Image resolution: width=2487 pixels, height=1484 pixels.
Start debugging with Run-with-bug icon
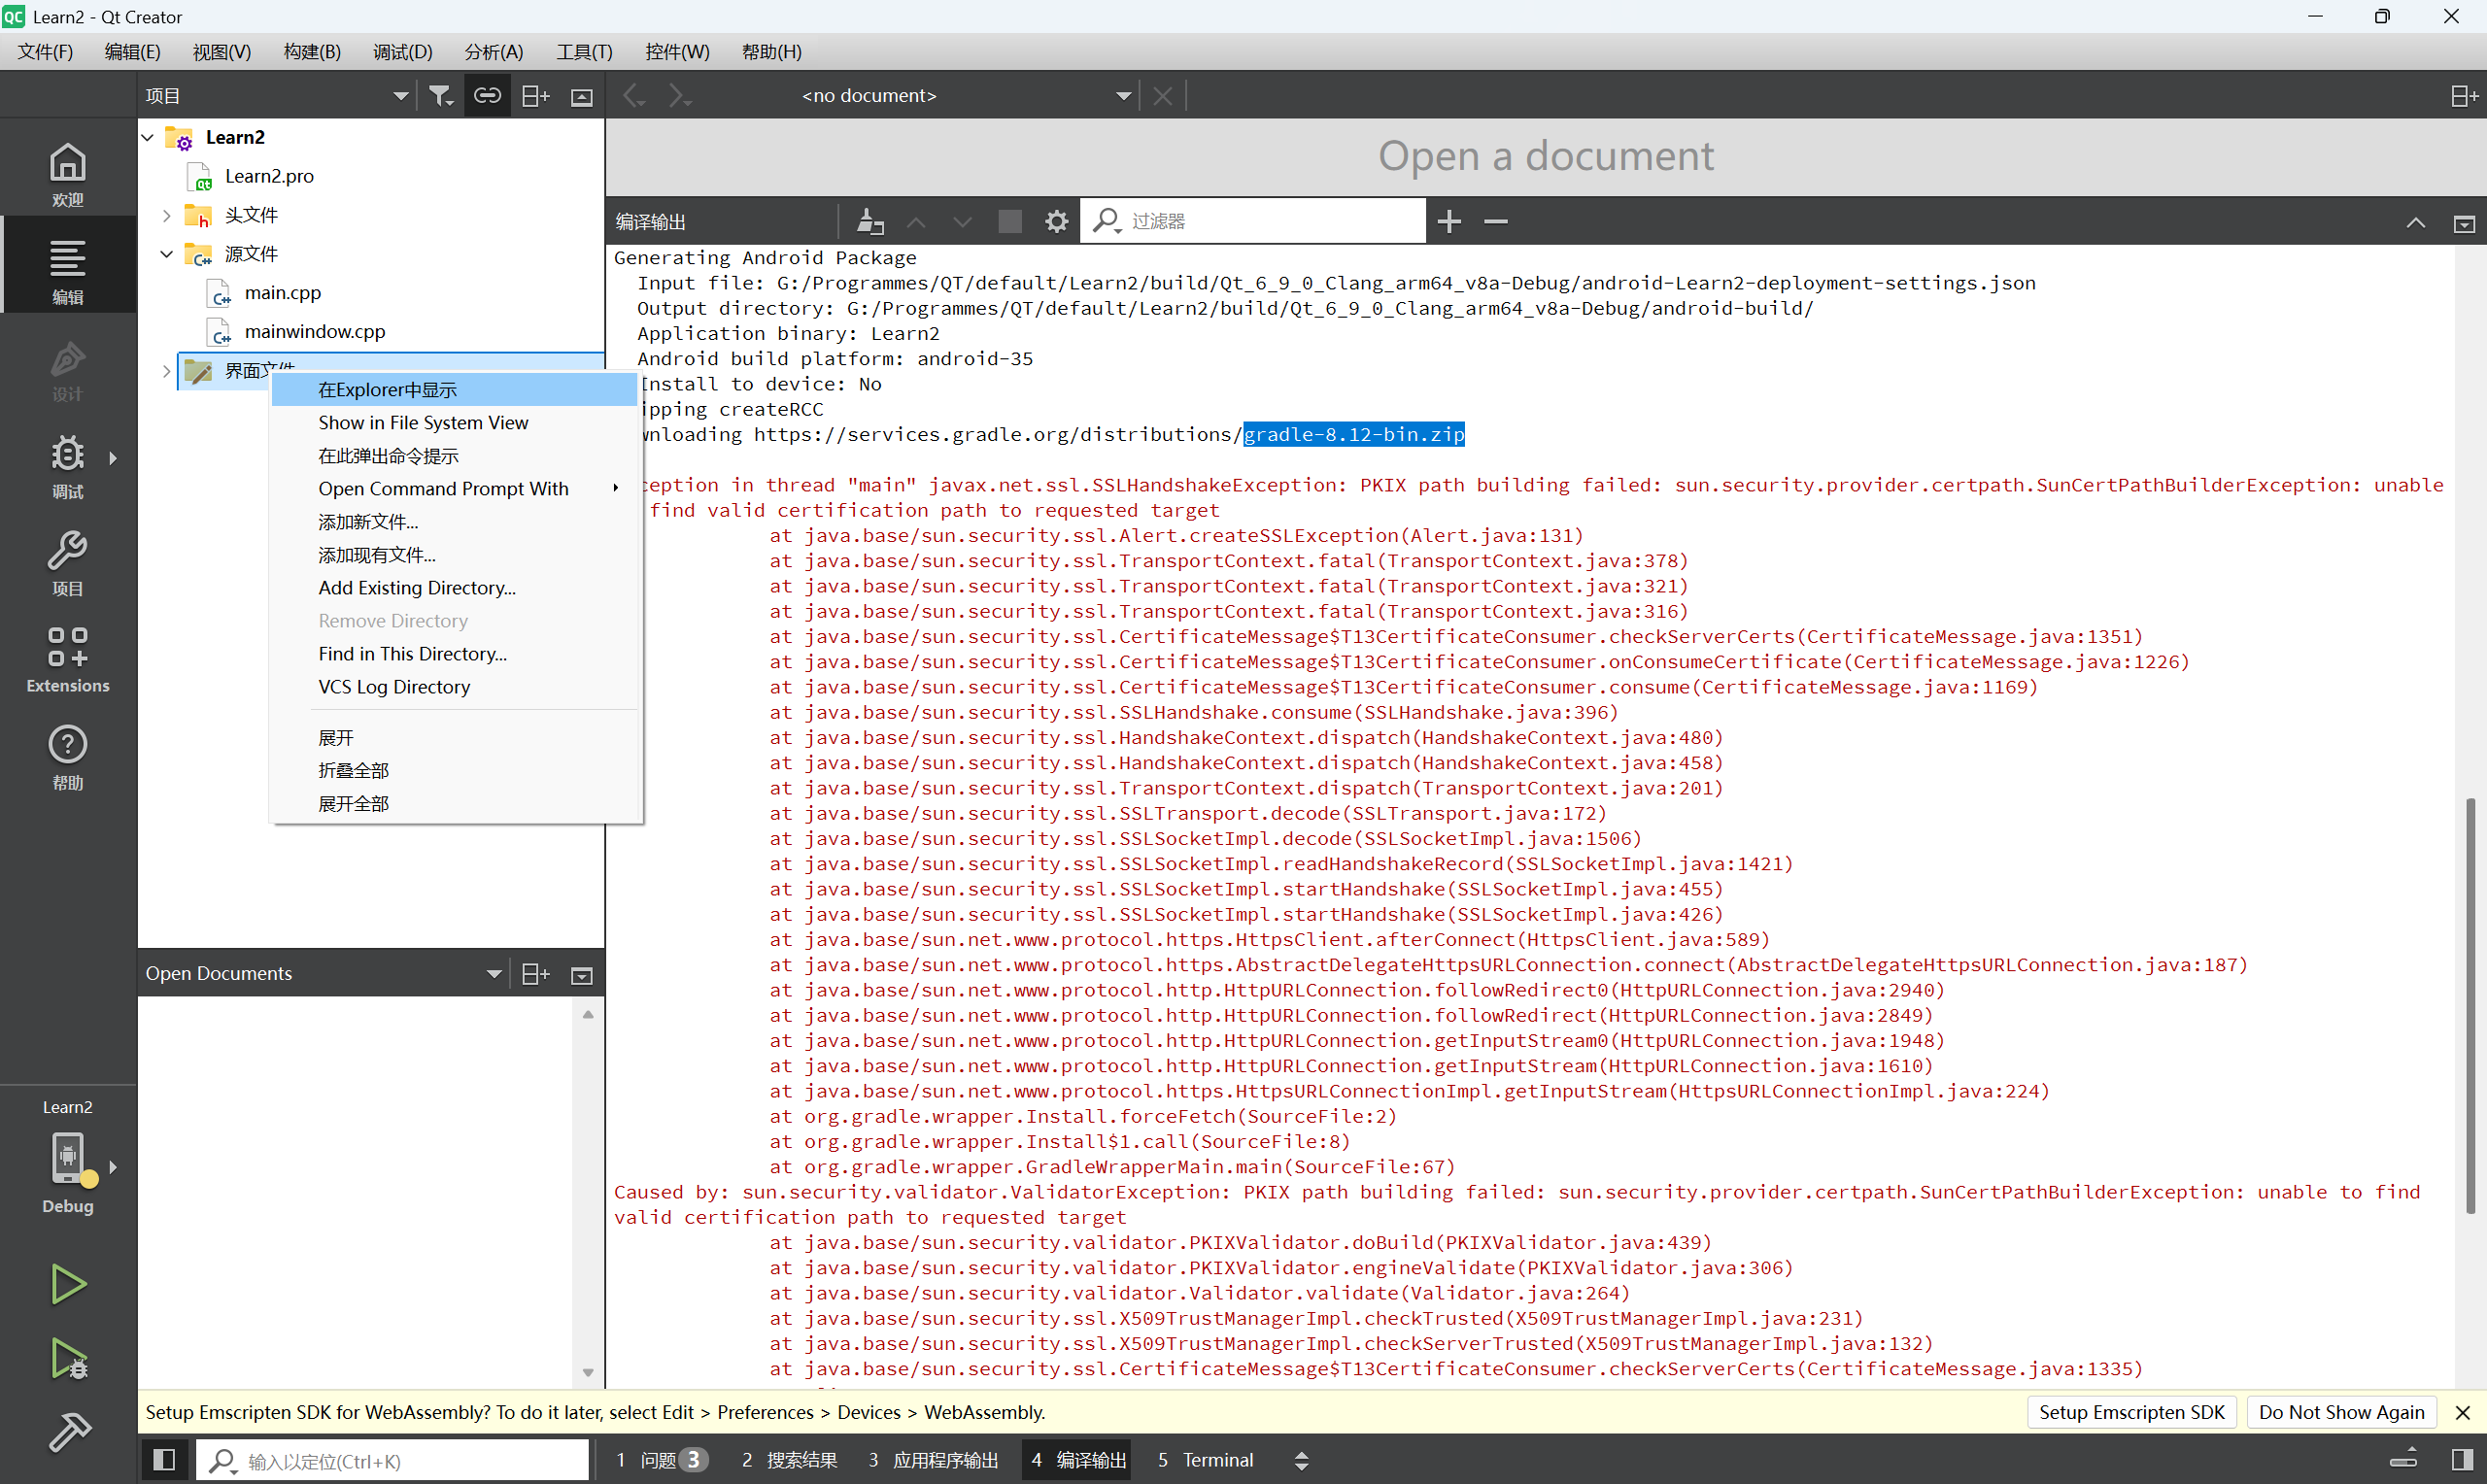tap(67, 1358)
